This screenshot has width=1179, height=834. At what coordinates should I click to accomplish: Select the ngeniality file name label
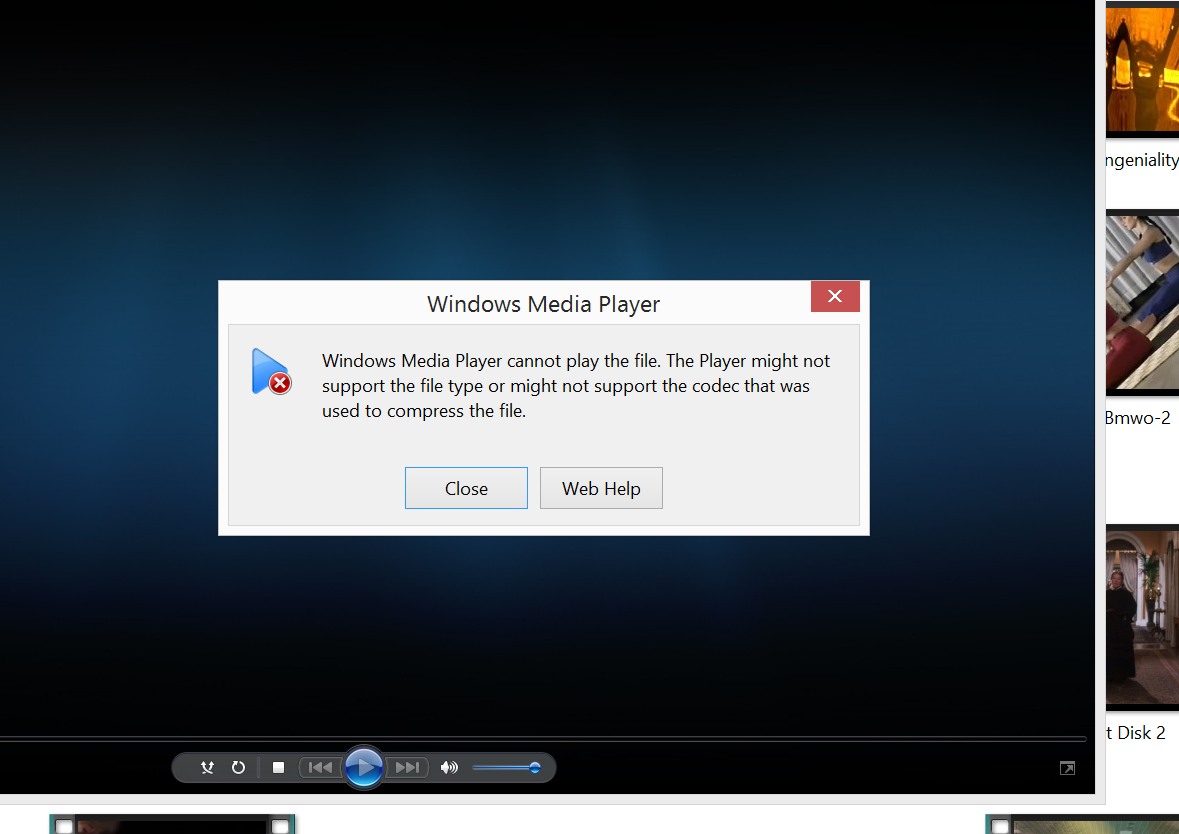(x=1141, y=160)
